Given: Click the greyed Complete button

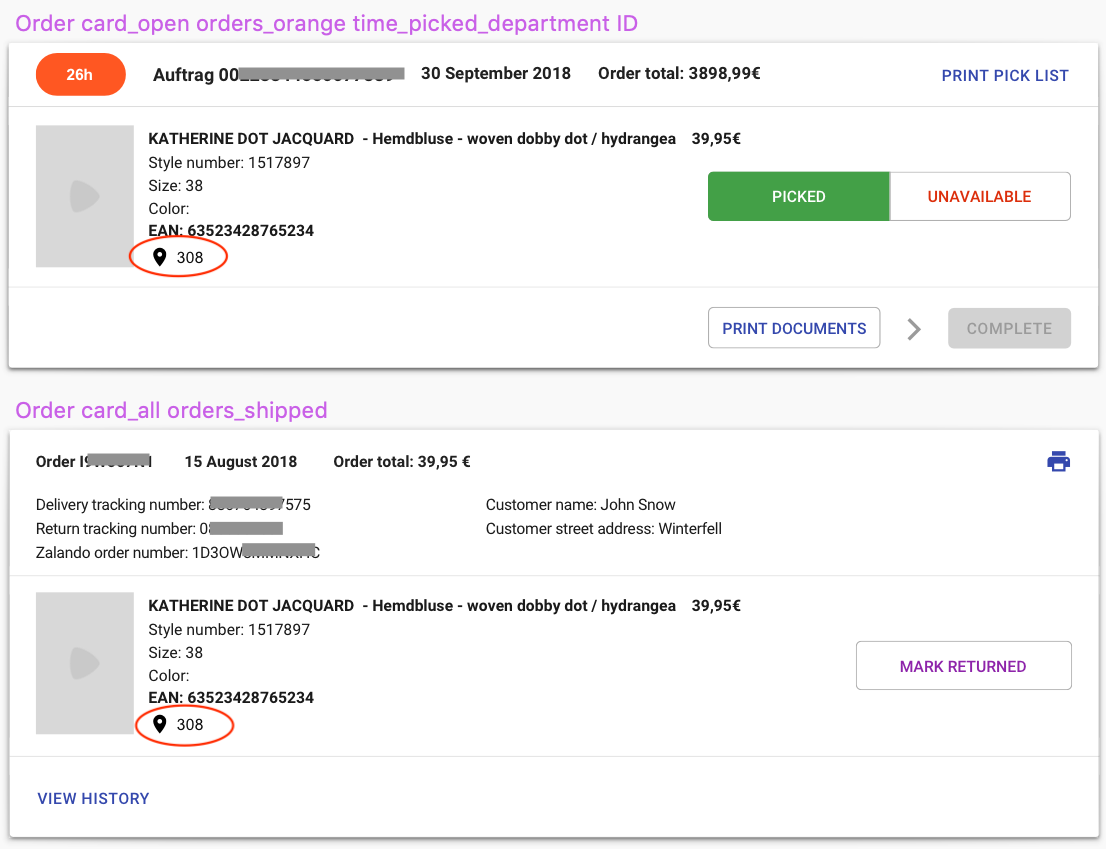Looking at the screenshot, I should [1009, 328].
